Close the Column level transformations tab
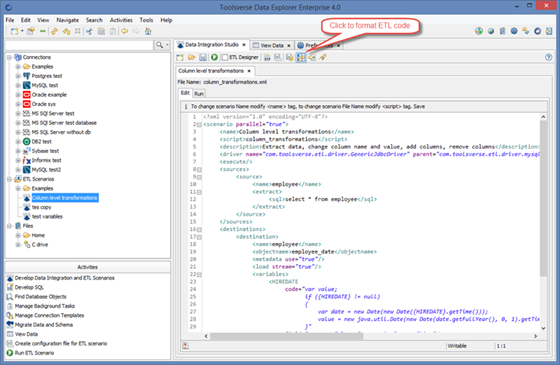 [249, 71]
